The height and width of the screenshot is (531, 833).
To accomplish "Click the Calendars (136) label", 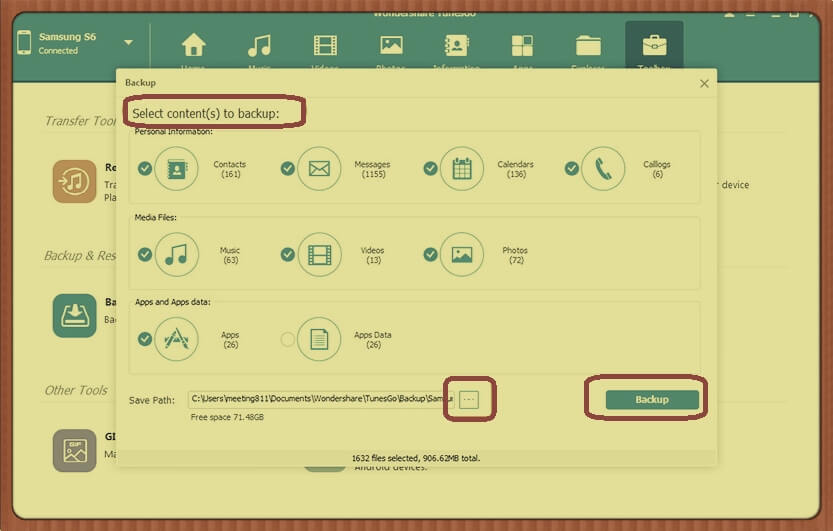I will [515, 169].
